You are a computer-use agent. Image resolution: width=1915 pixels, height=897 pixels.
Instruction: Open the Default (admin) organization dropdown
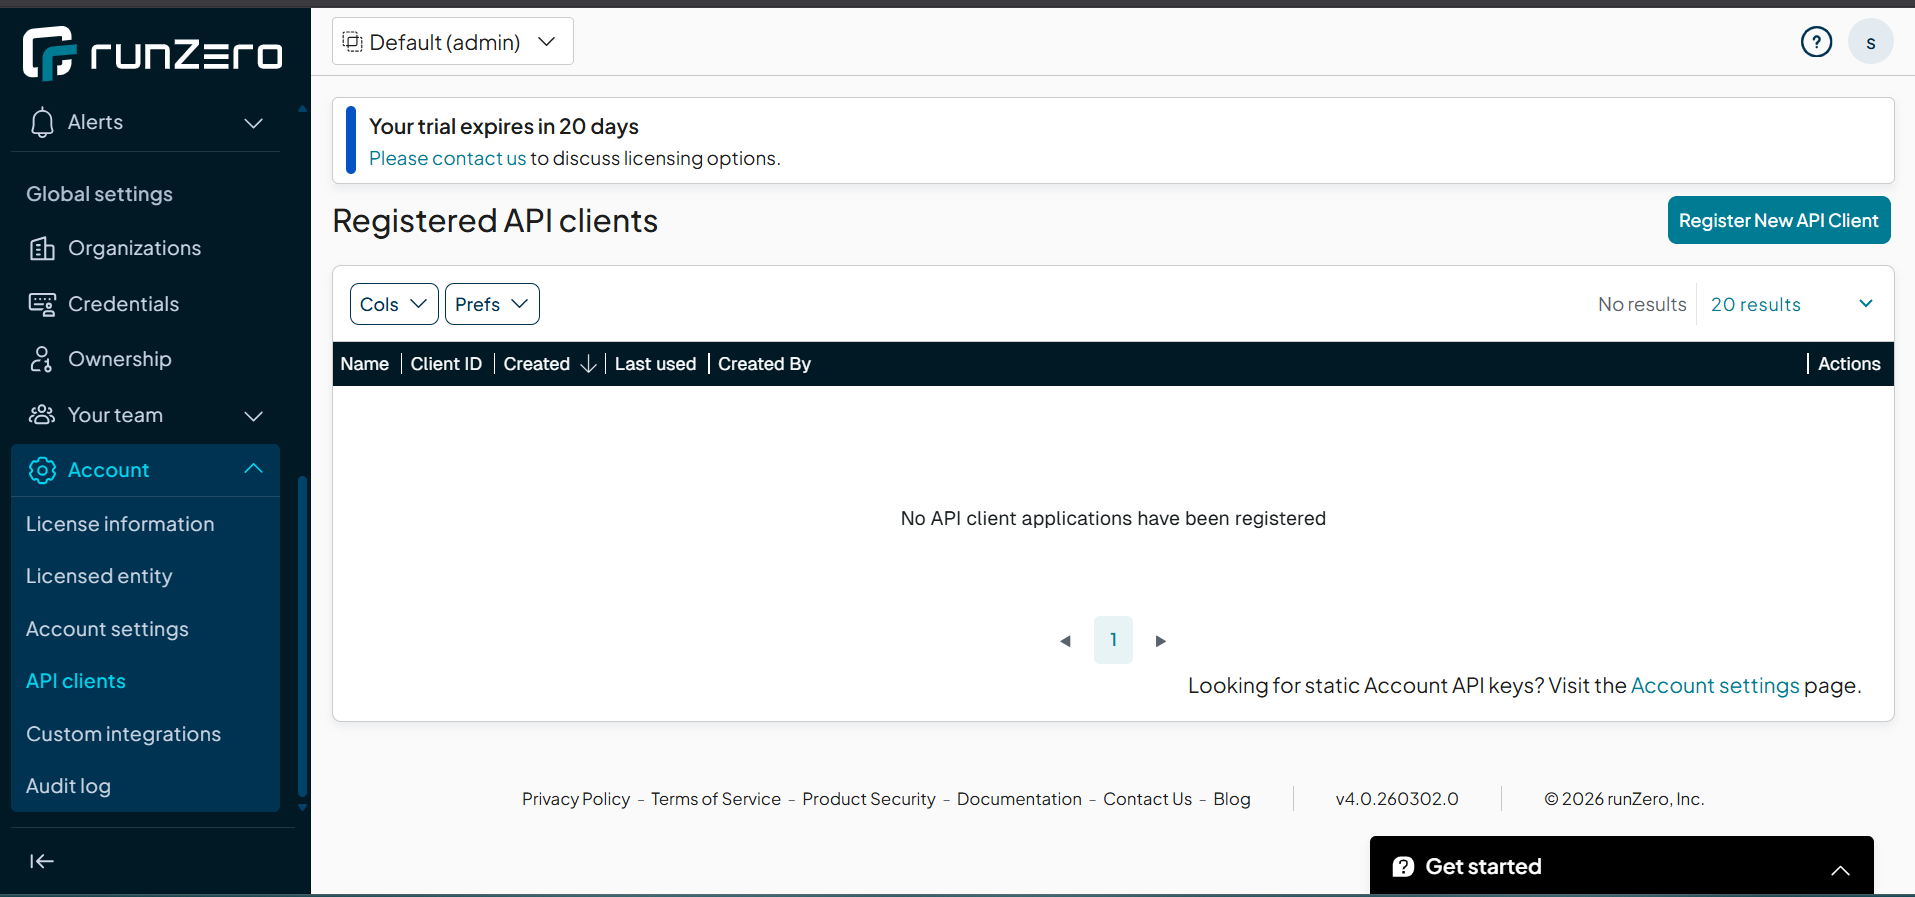click(x=453, y=41)
